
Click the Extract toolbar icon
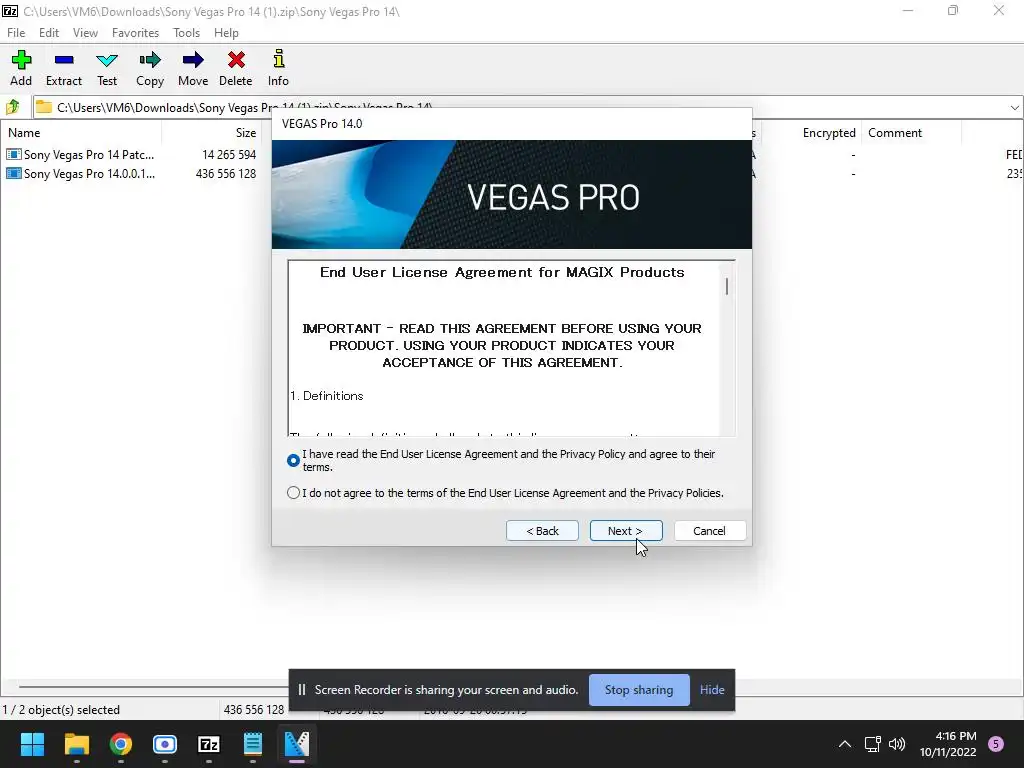(x=64, y=61)
